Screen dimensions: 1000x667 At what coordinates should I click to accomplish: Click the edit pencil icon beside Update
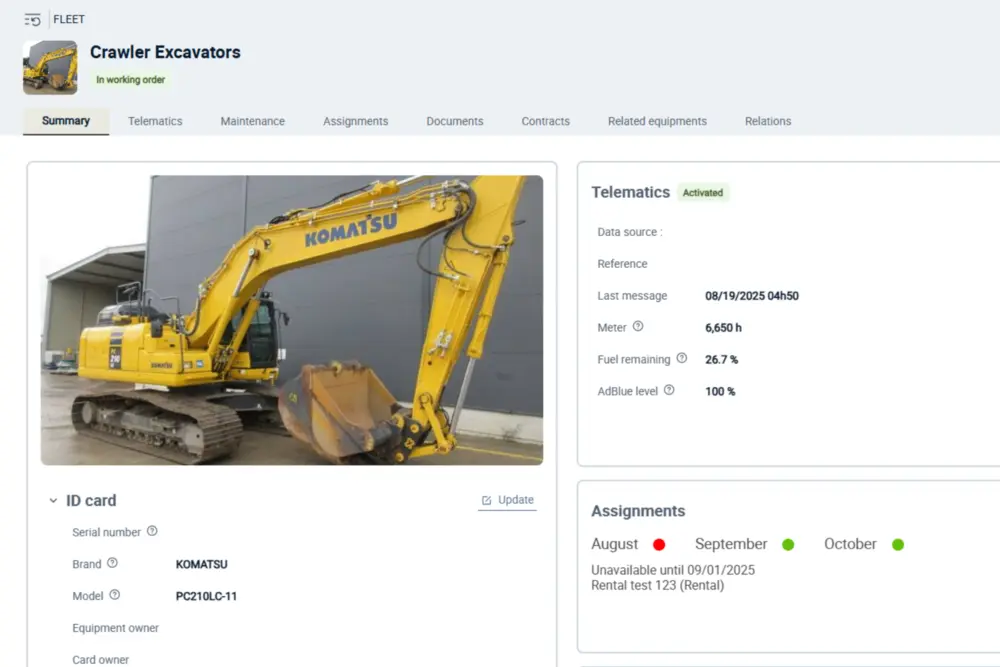[x=487, y=500]
